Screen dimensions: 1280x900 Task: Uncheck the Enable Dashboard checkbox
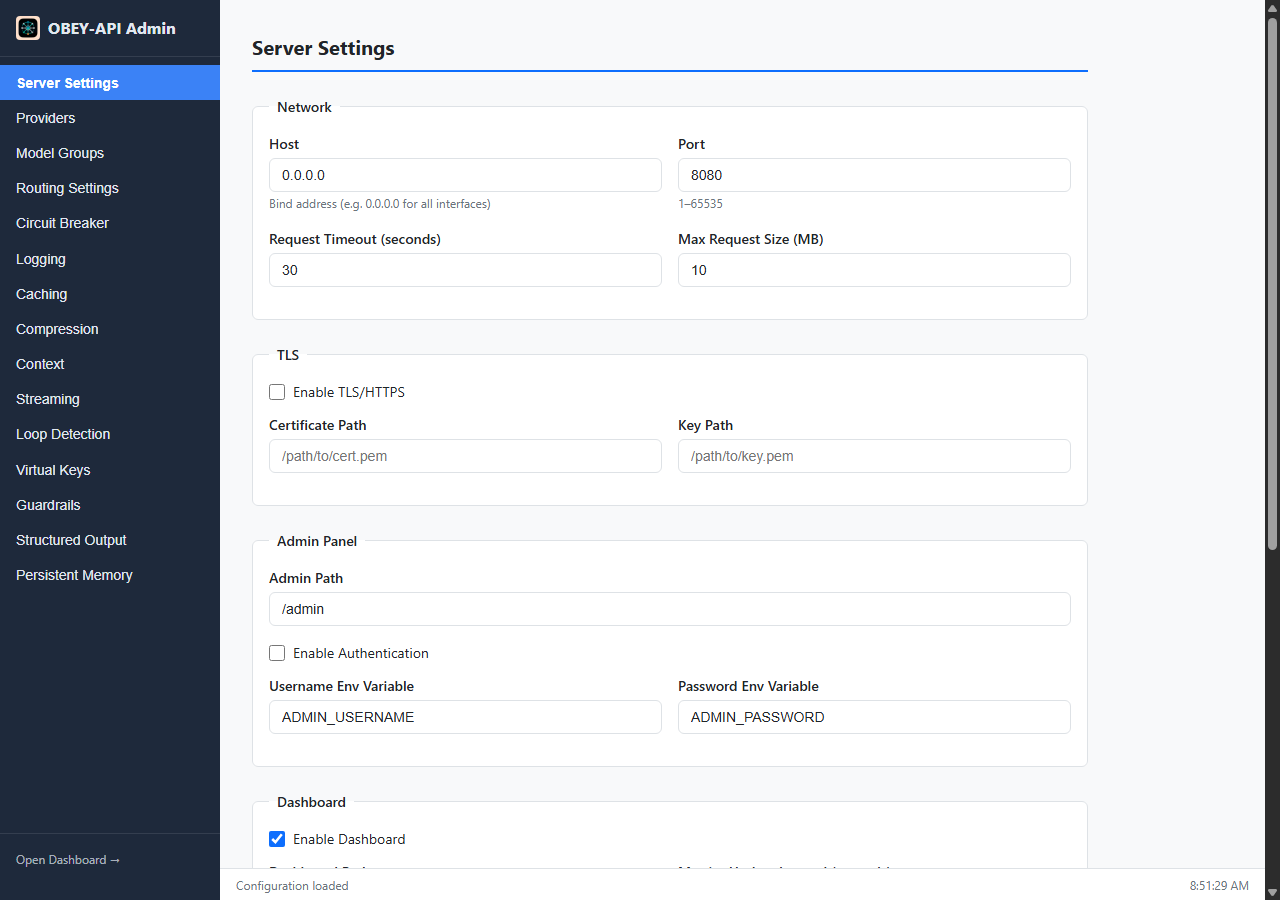pos(277,839)
